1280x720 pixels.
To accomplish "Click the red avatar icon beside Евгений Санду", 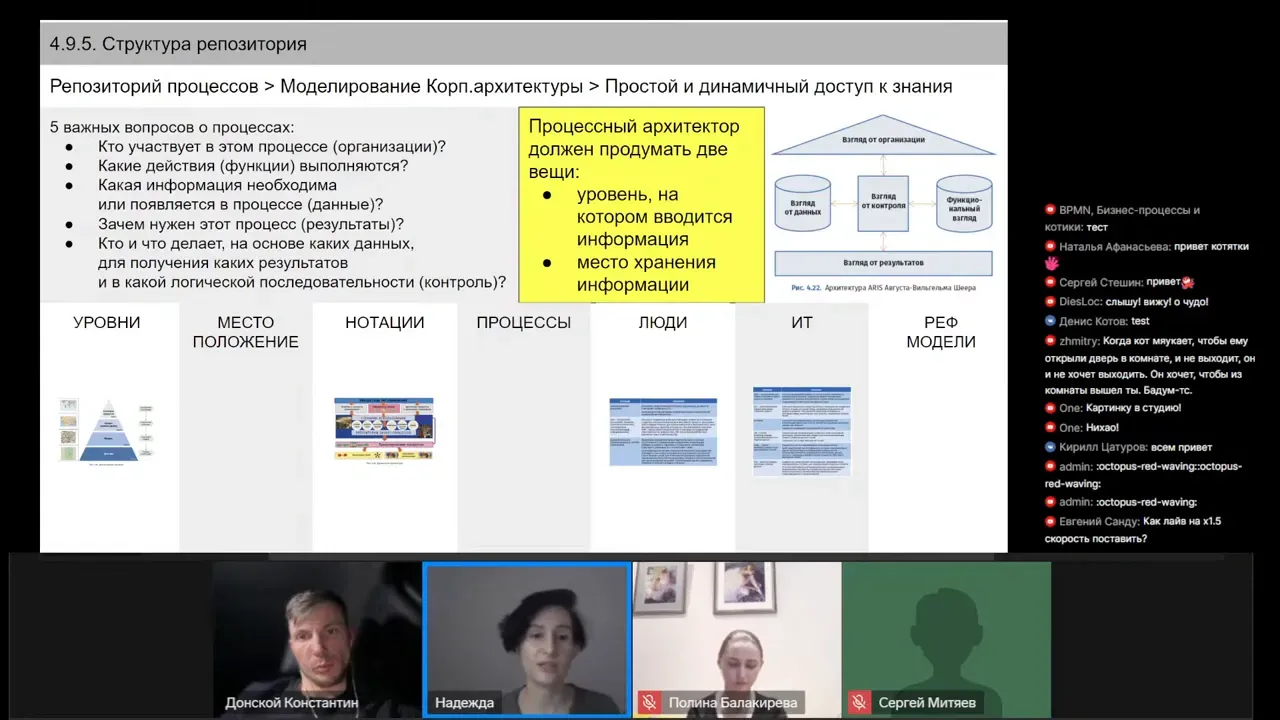I will (1051, 521).
